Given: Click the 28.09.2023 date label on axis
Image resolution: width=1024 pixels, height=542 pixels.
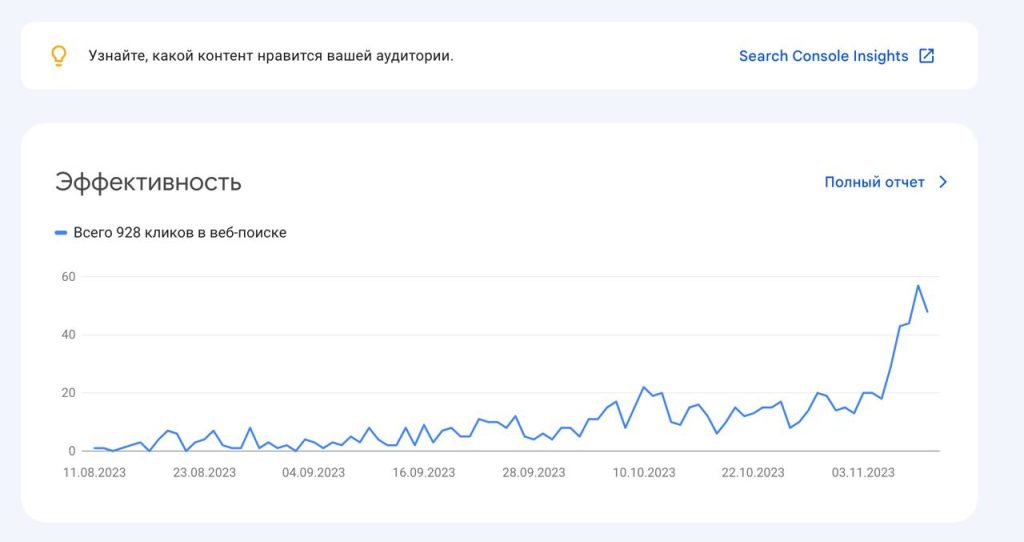Looking at the screenshot, I should point(534,473).
